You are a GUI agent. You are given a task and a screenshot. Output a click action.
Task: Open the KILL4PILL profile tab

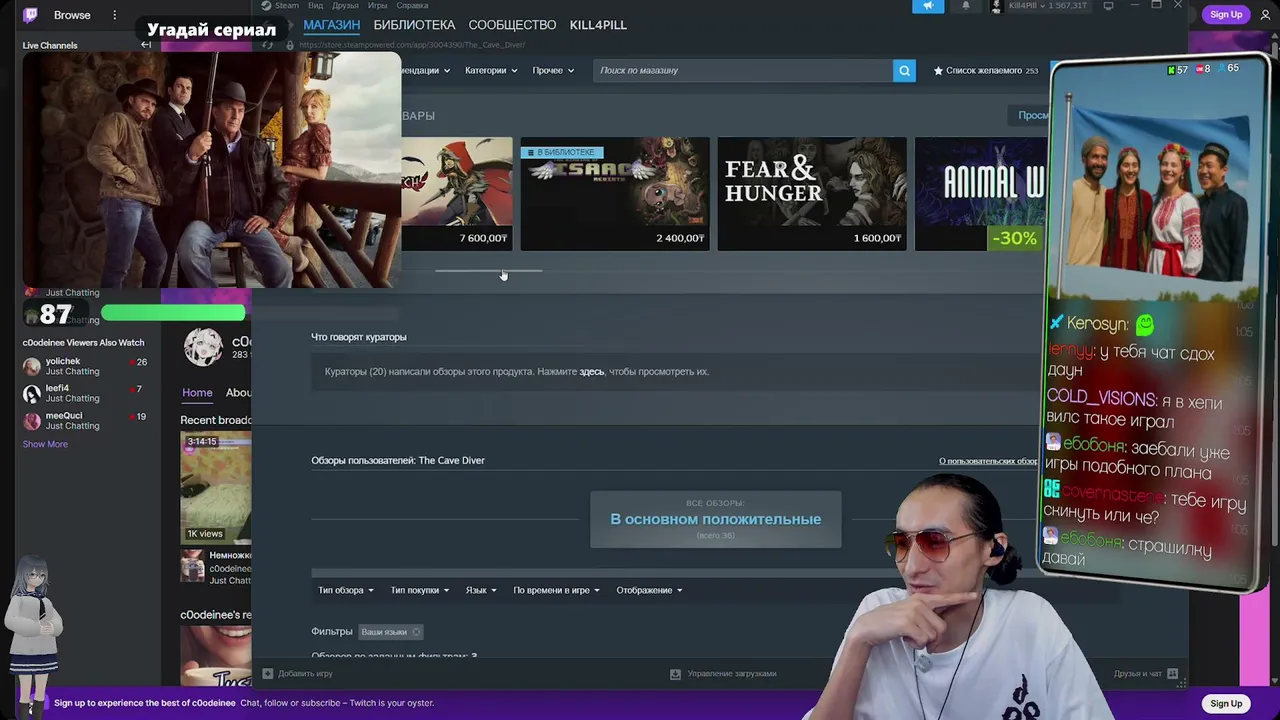click(x=598, y=25)
